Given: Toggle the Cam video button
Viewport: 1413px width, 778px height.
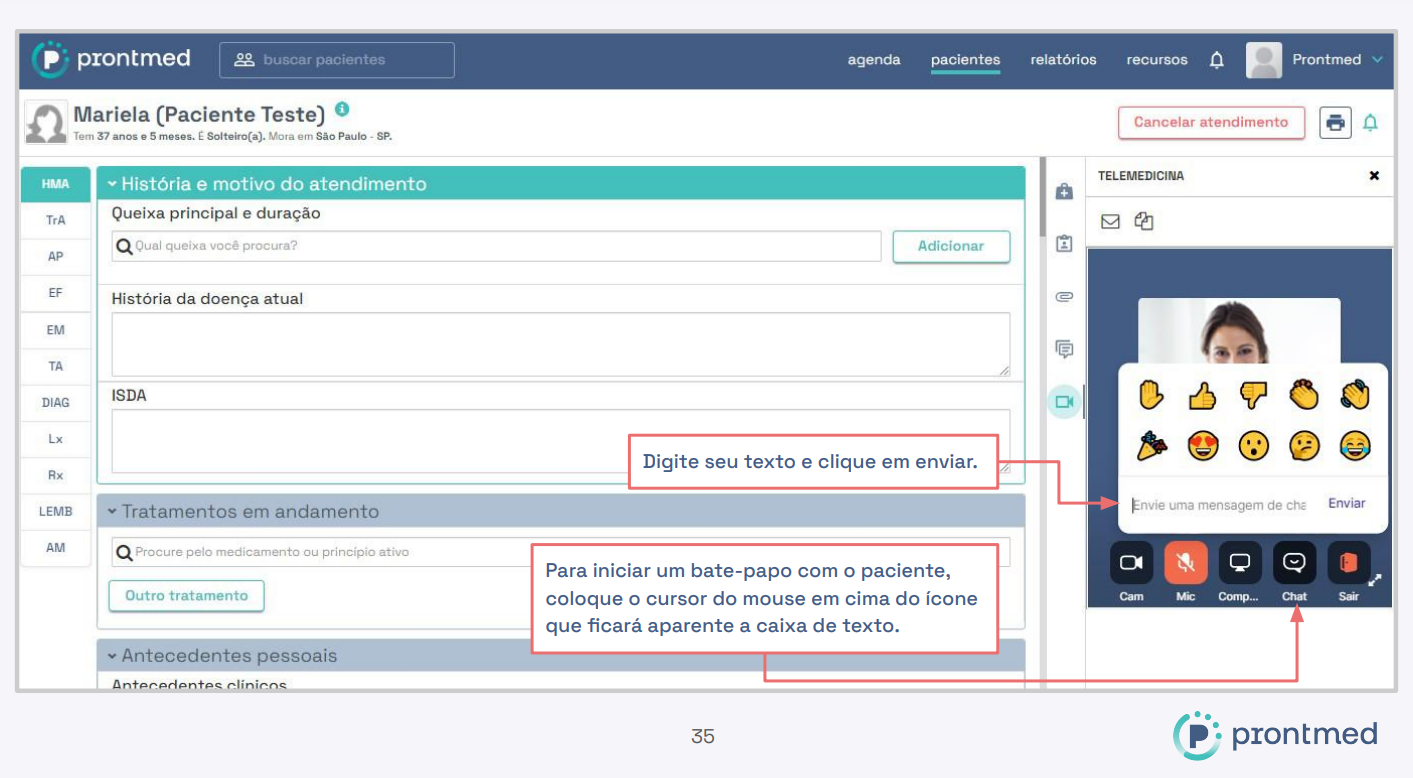Looking at the screenshot, I should coord(1131,563).
